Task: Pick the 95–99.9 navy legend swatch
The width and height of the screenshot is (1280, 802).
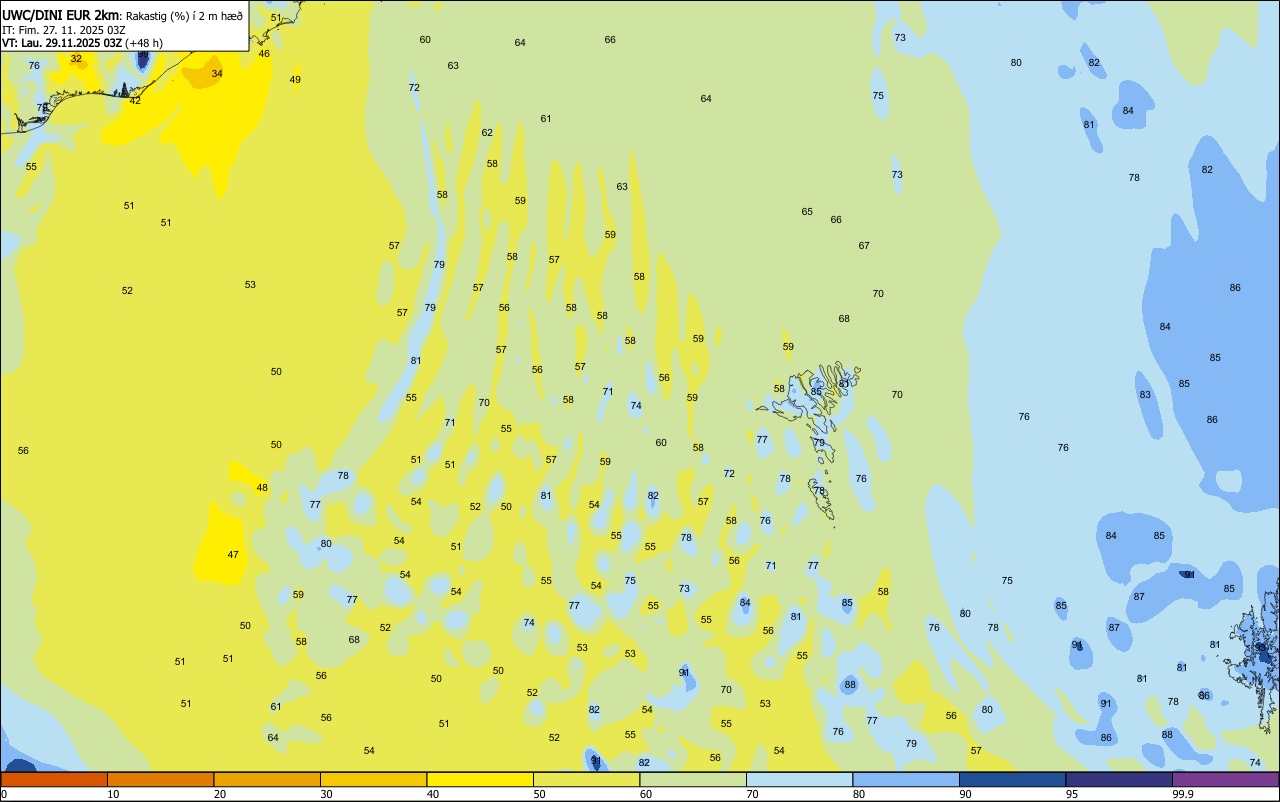Action: pyautogui.click(x=1119, y=779)
